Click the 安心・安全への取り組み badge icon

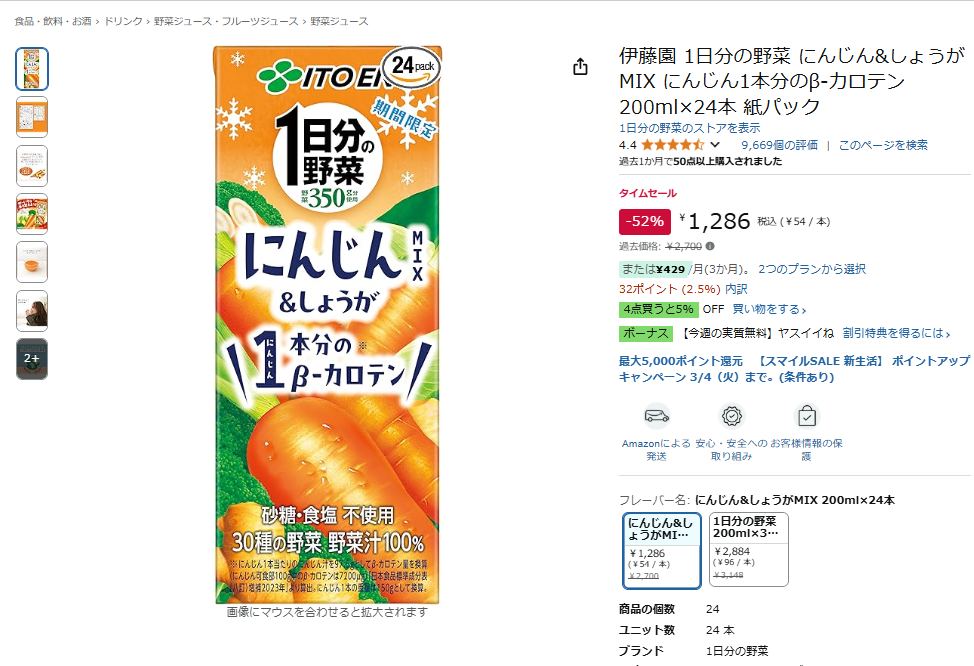click(732, 416)
